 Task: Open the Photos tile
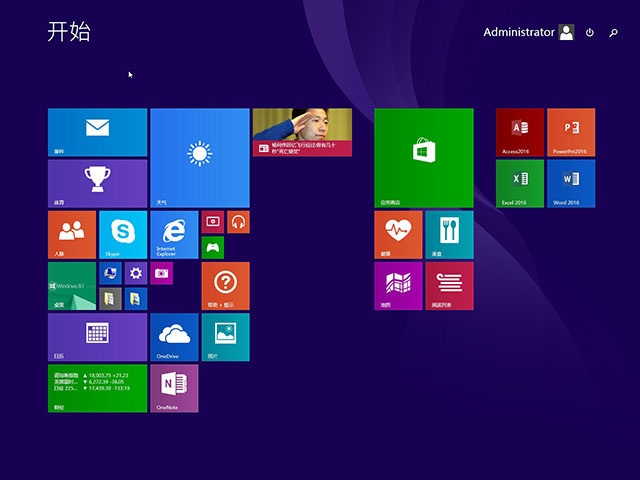pyautogui.click(x=226, y=337)
